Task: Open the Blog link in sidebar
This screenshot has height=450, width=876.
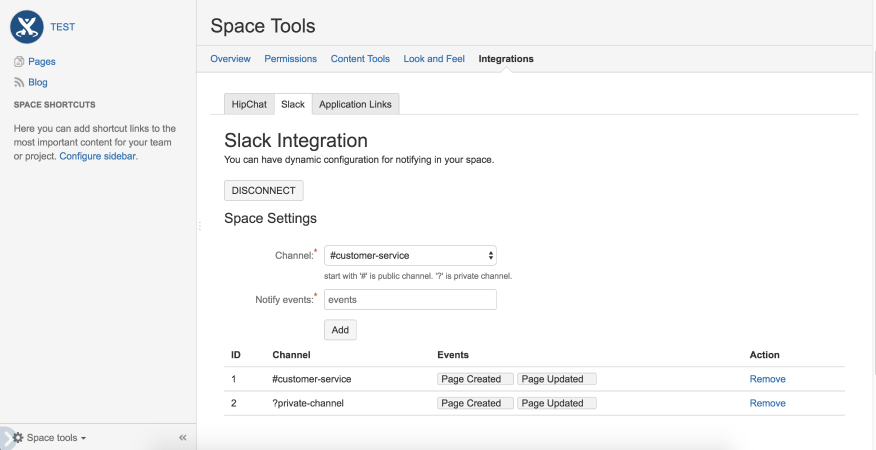Action: tap(38, 82)
